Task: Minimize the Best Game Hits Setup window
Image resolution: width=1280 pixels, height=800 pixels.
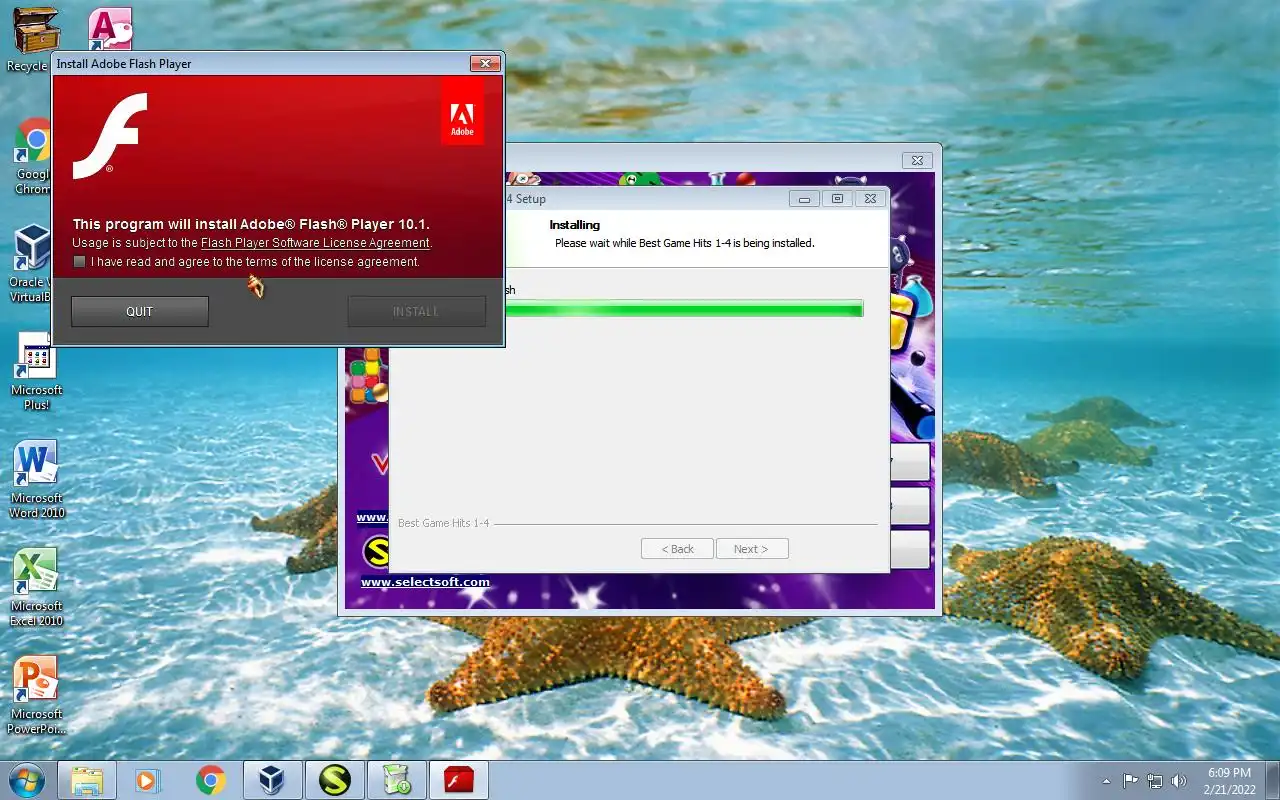Action: (x=804, y=199)
